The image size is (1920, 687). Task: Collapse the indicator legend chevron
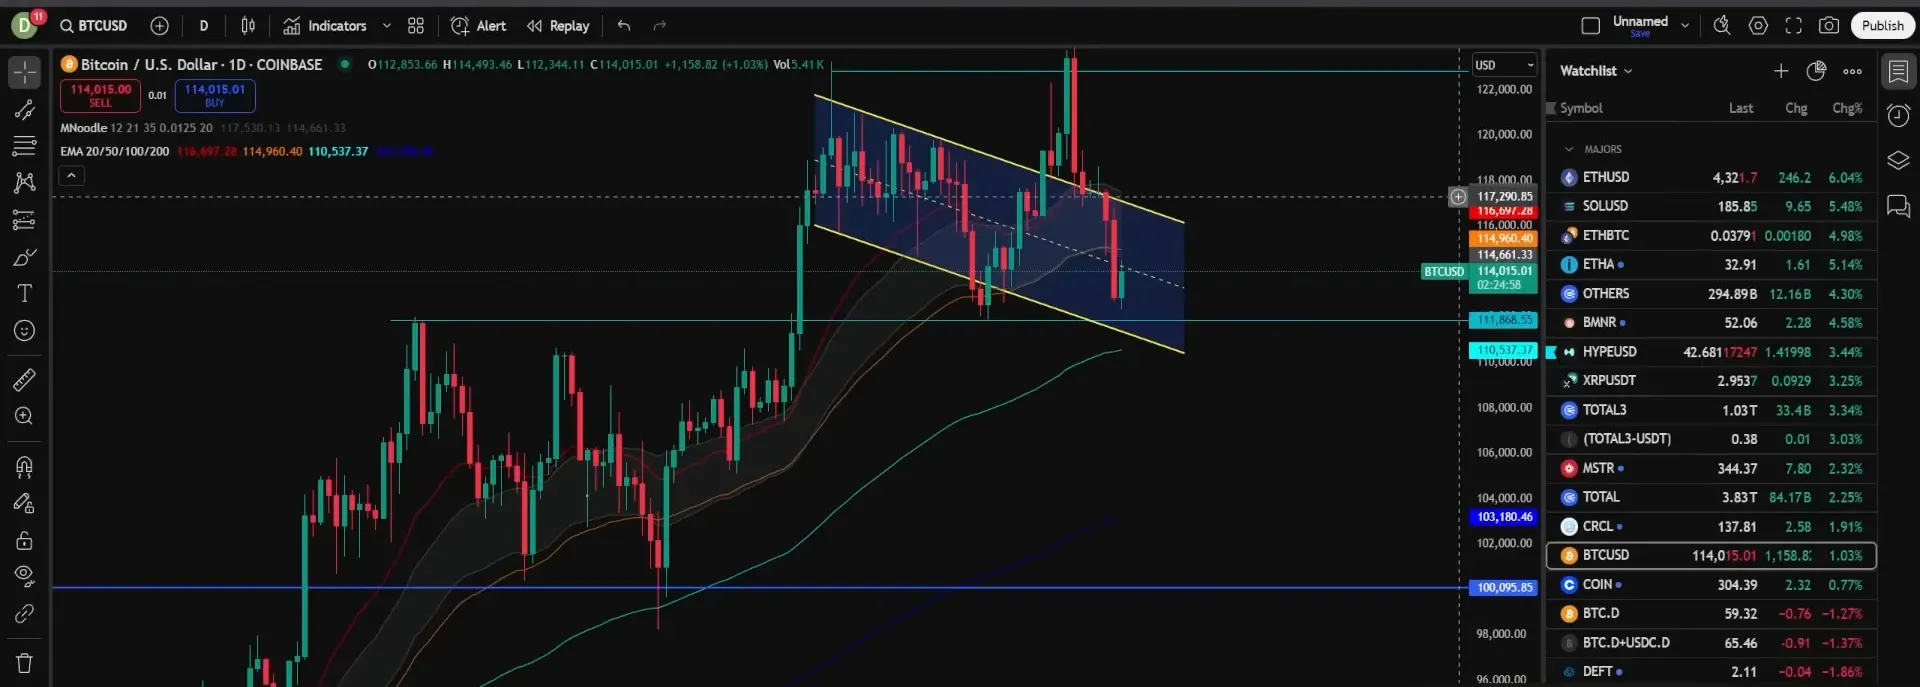tap(71, 176)
